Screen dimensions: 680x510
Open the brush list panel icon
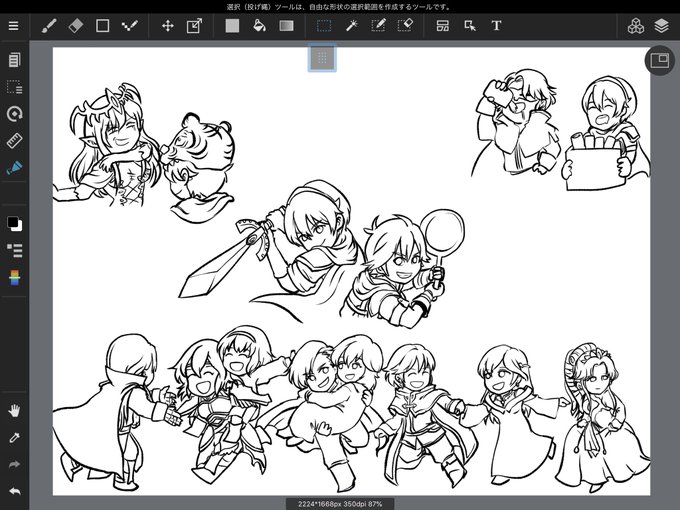coord(14,251)
